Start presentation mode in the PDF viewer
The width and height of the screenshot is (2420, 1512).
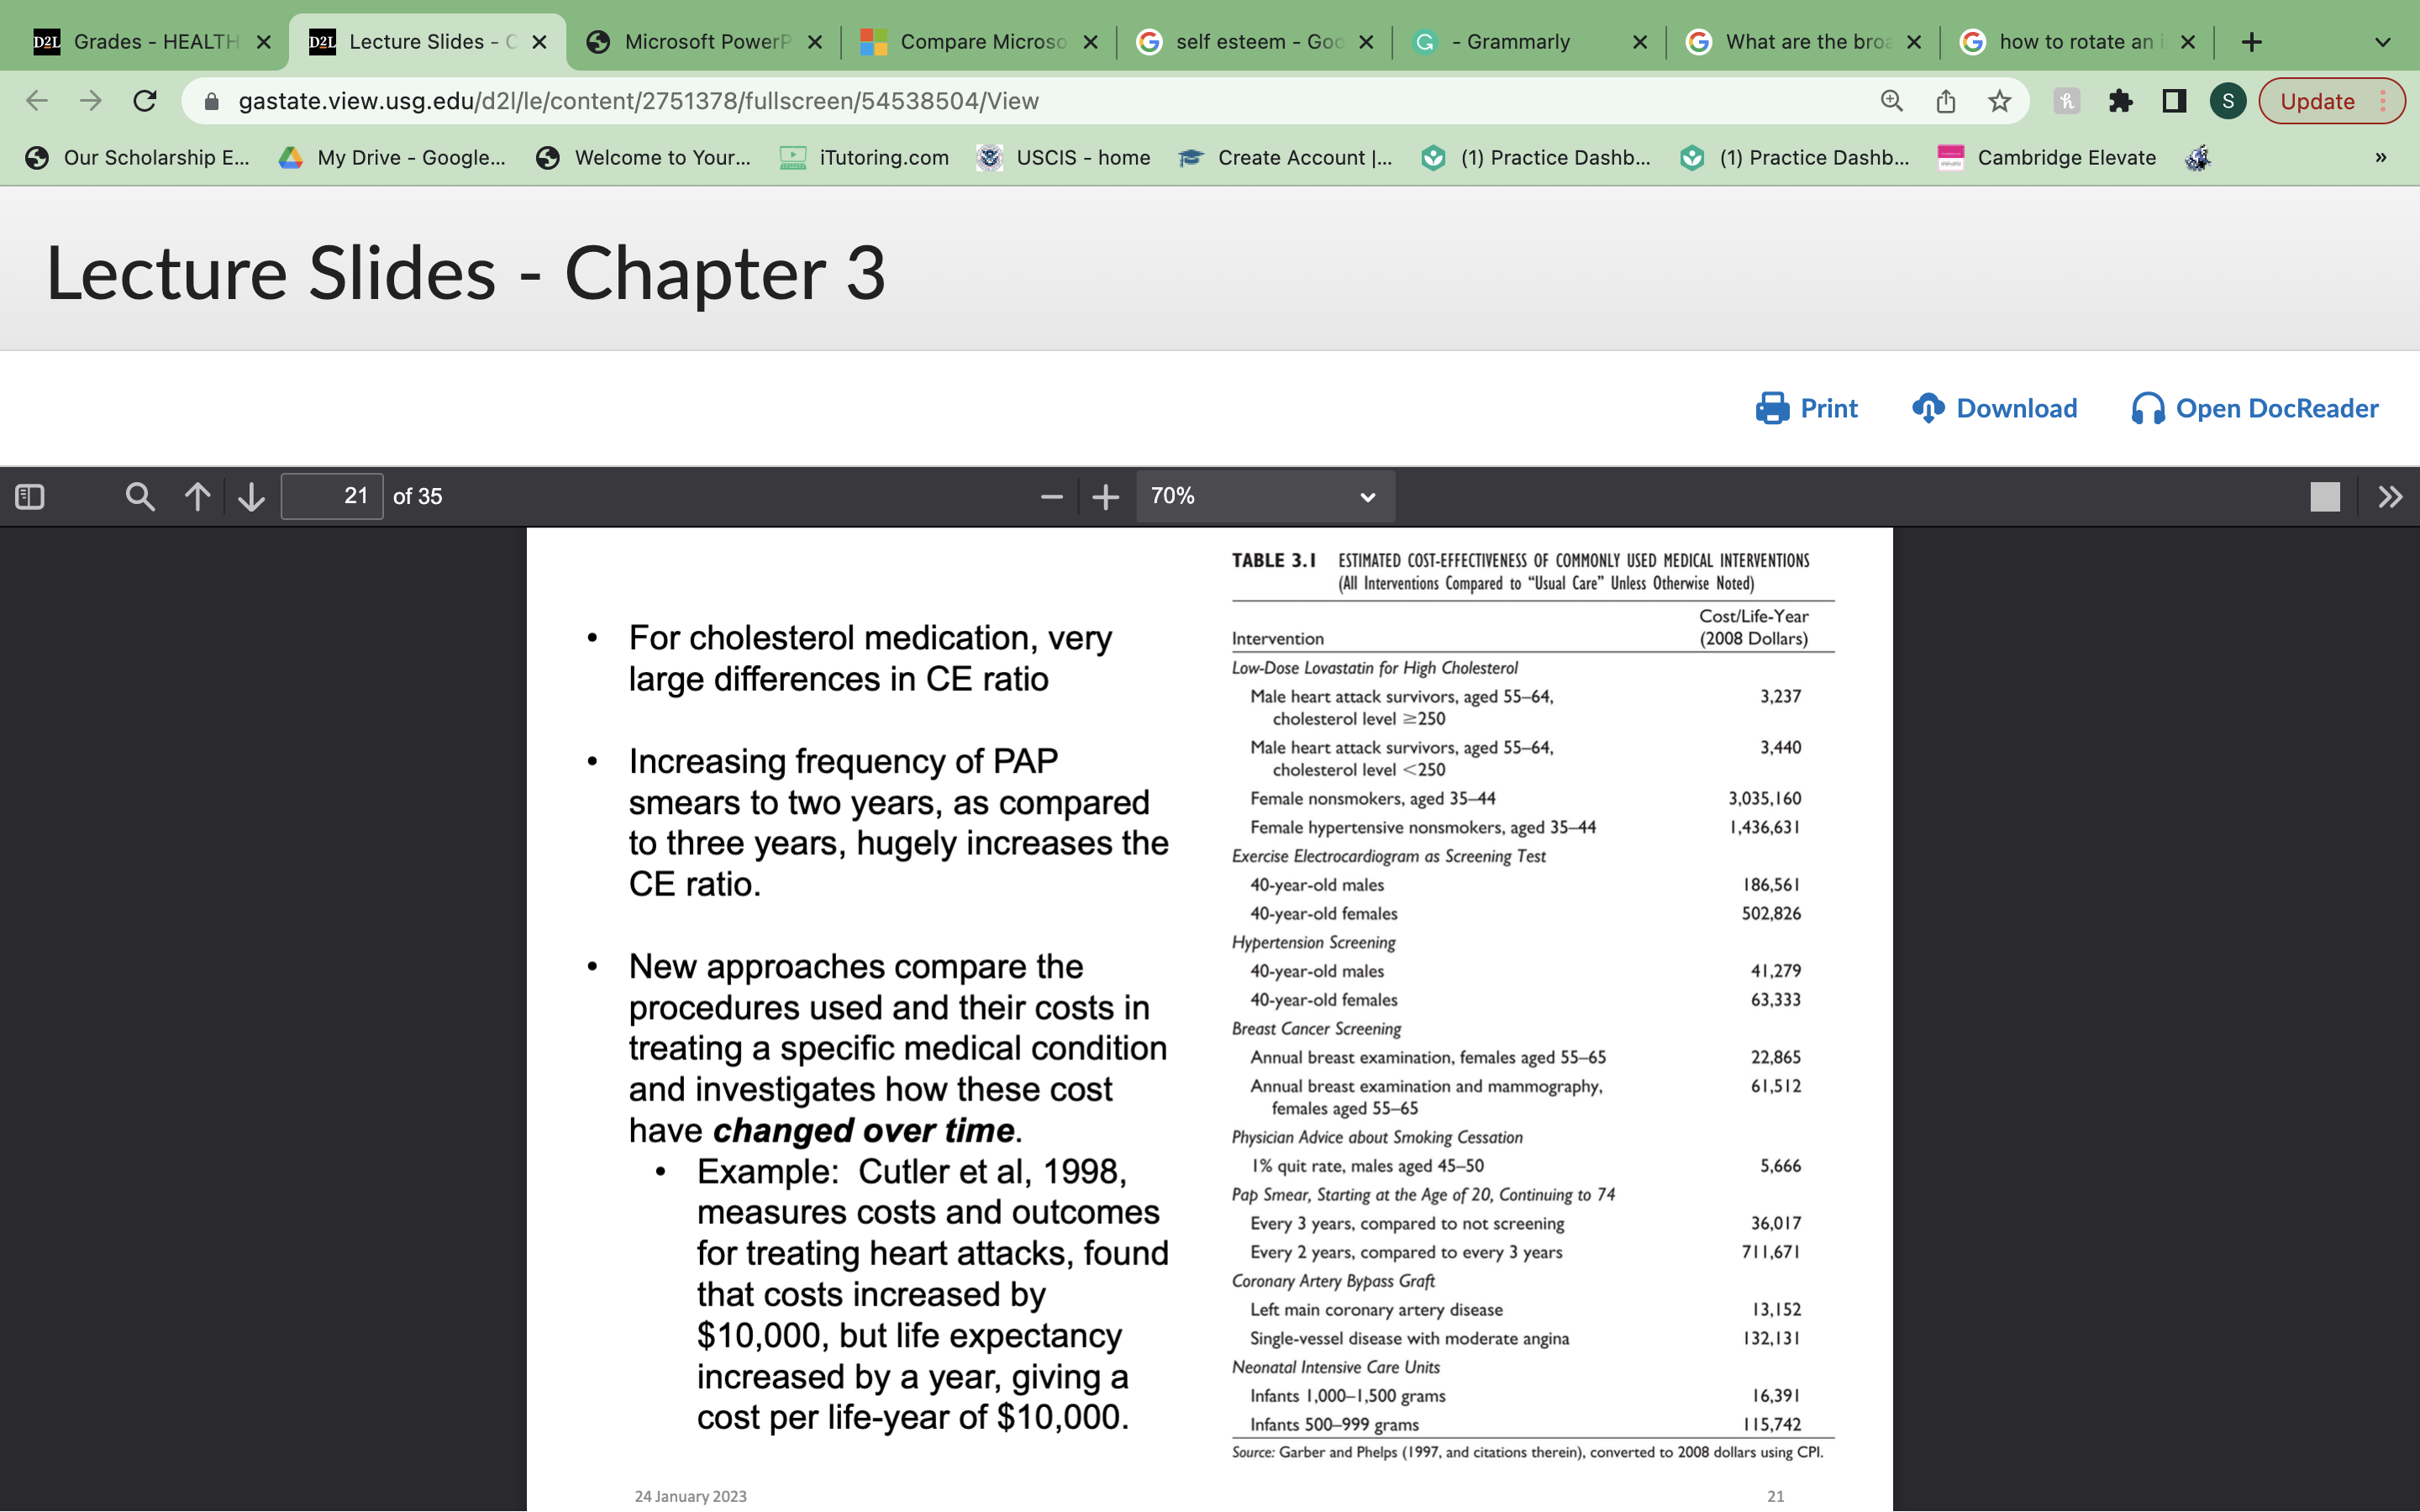[2327, 496]
